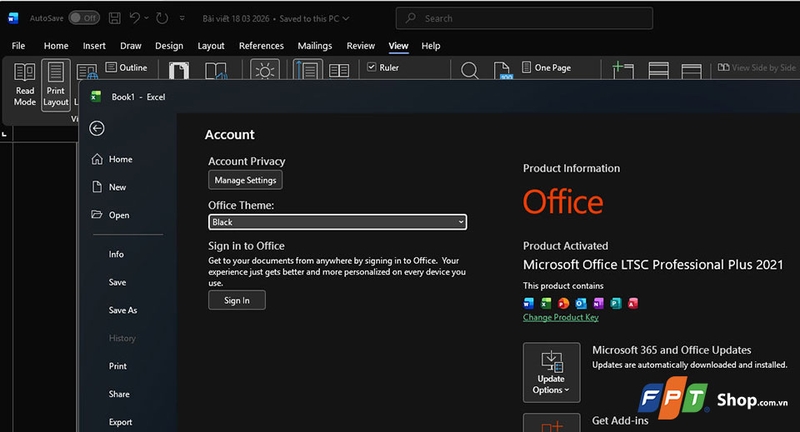
Task: Select Vertical page movement in Word
Action: (308, 70)
